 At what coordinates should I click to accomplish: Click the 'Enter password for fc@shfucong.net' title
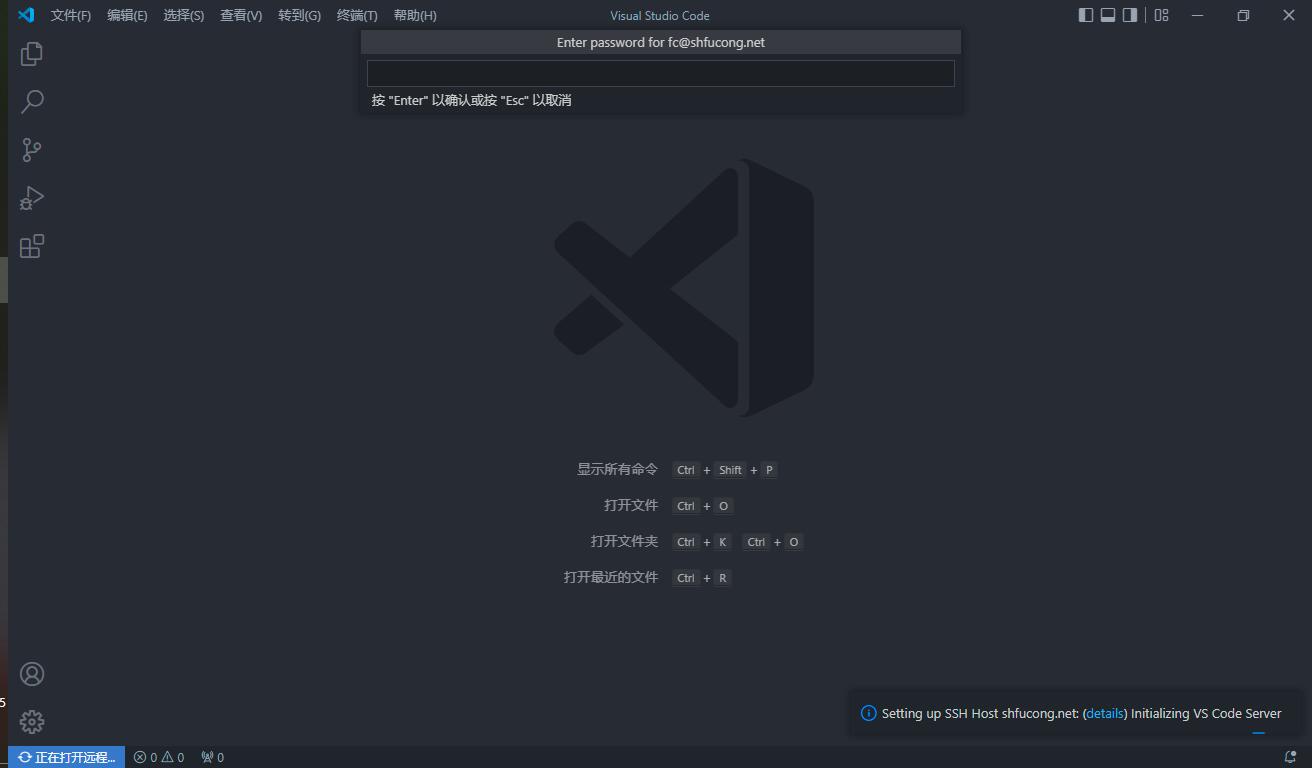pos(661,42)
